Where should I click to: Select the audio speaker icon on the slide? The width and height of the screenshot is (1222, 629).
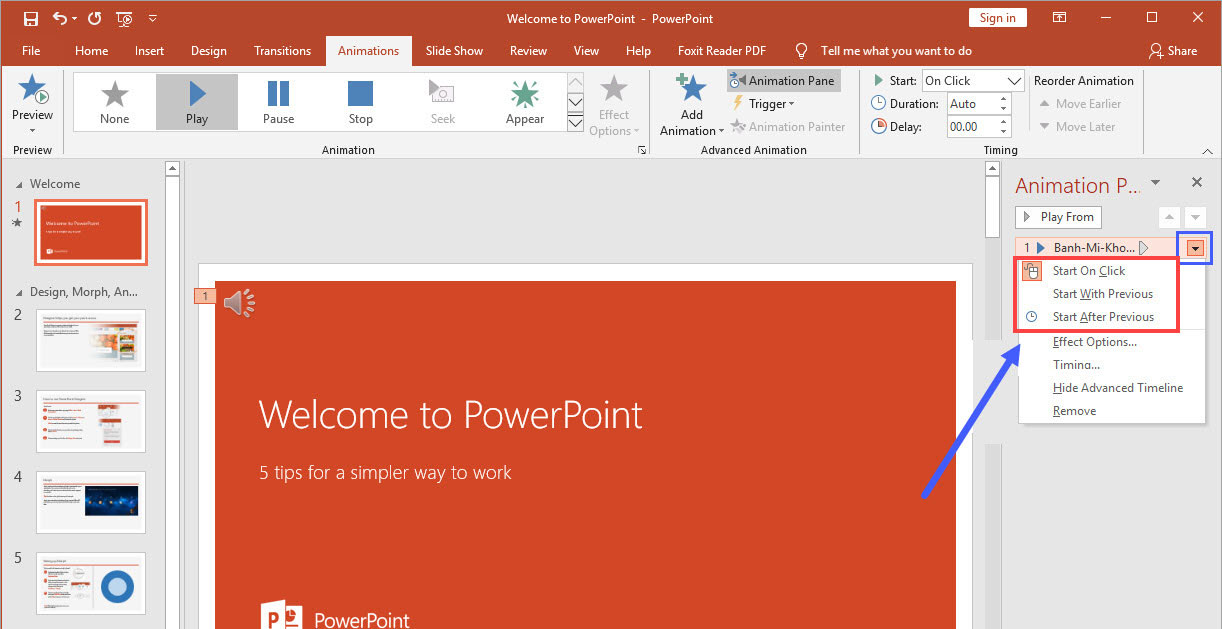(239, 302)
